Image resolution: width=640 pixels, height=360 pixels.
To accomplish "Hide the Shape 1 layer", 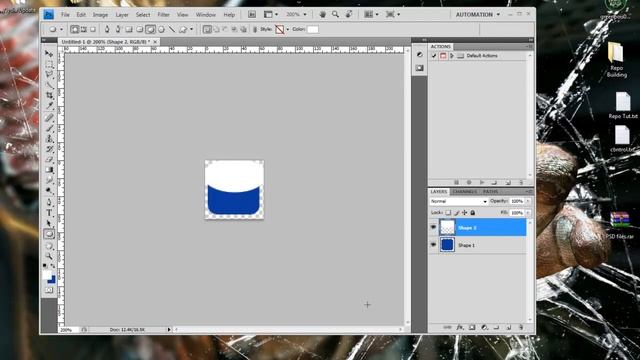I will (433, 245).
